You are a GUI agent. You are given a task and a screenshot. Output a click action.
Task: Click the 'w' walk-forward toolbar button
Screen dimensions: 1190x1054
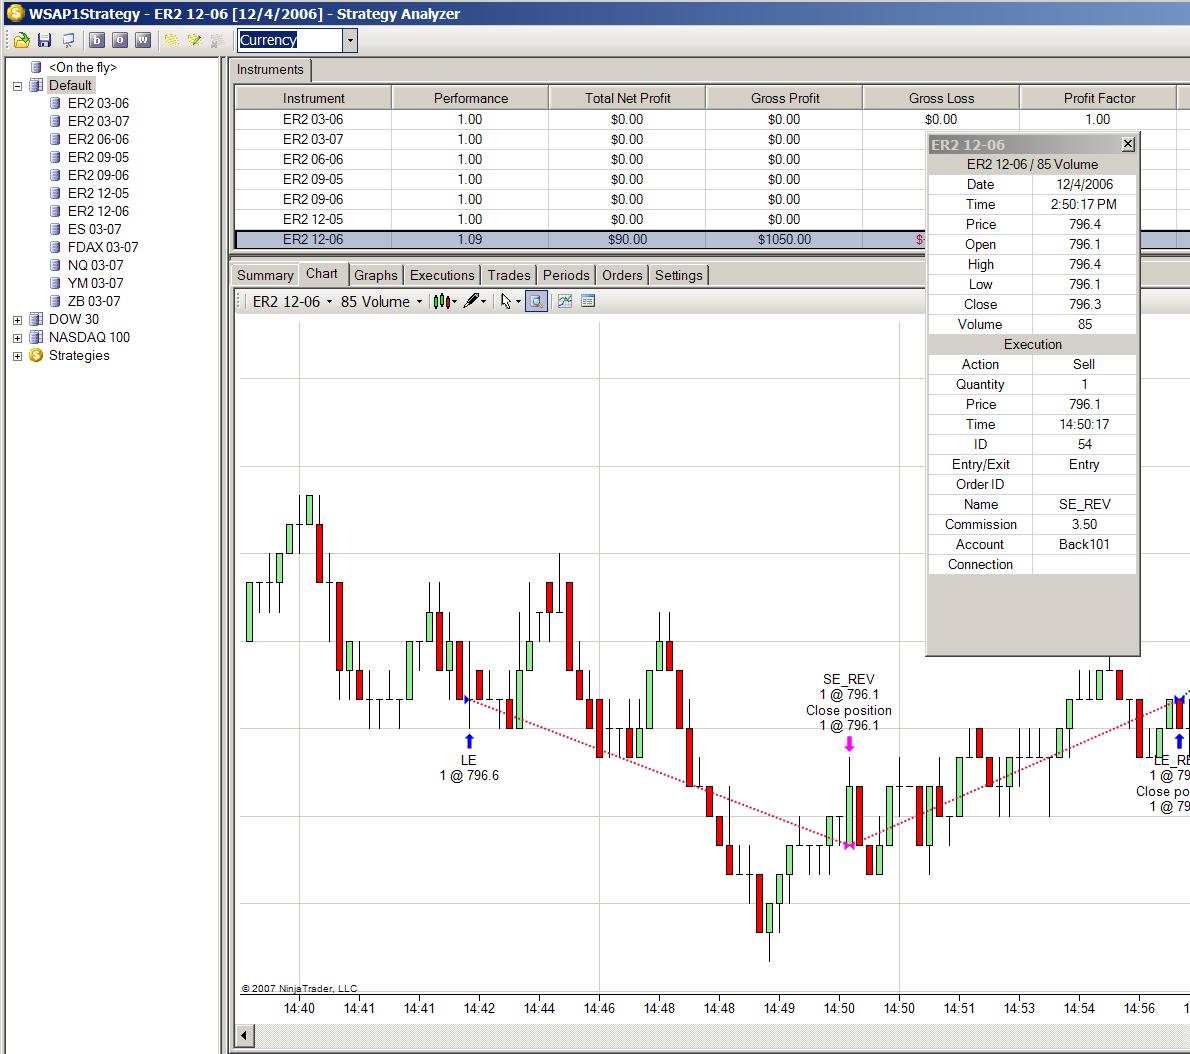[x=143, y=40]
